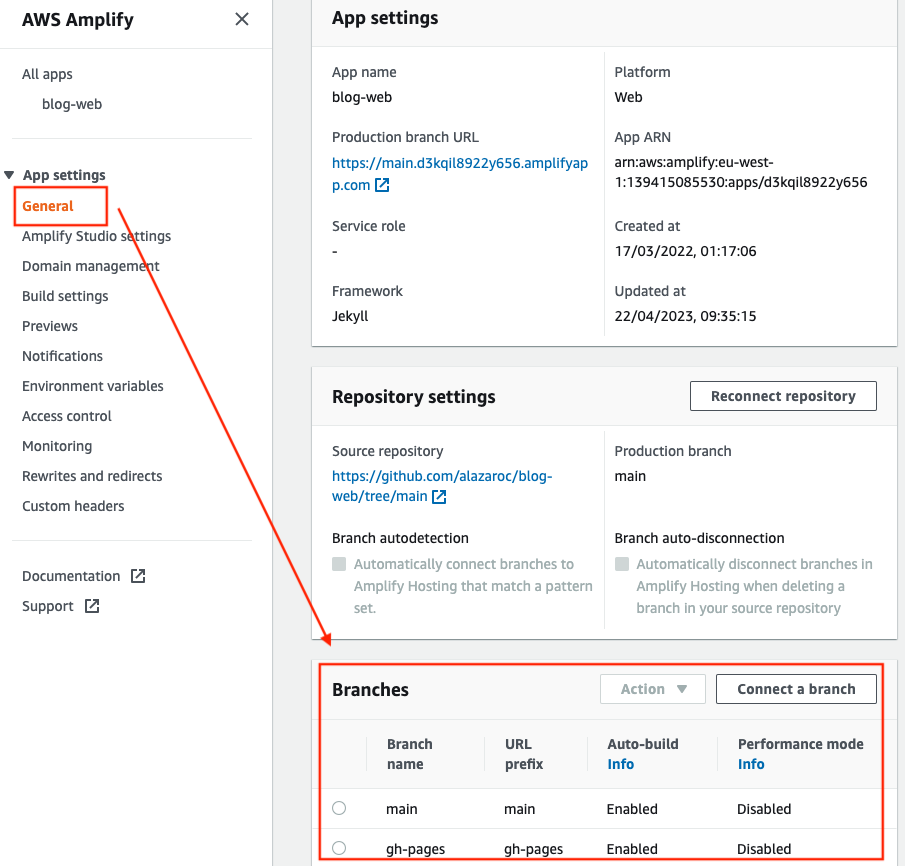905x866 pixels.
Task: Click the App ARN value text
Action: (x=741, y=172)
